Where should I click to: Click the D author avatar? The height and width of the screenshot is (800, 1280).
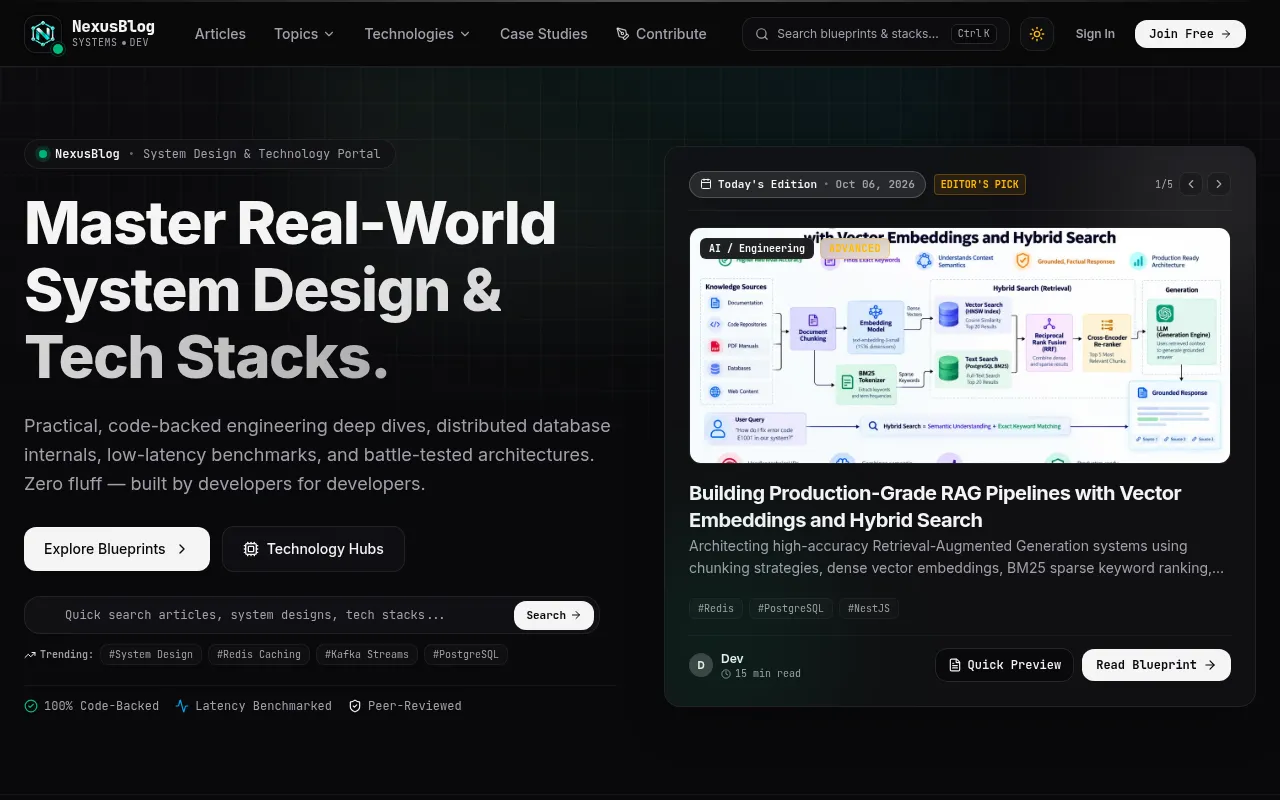pyautogui.click(x=701, y=665)
